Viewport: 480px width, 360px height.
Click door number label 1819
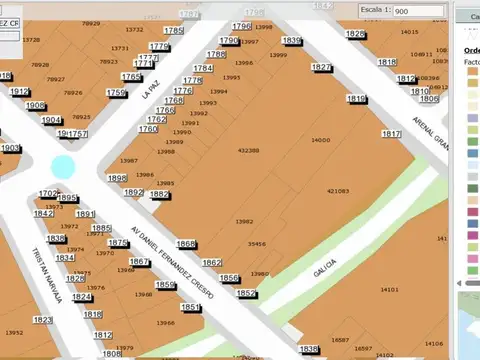tap(356, 99)
